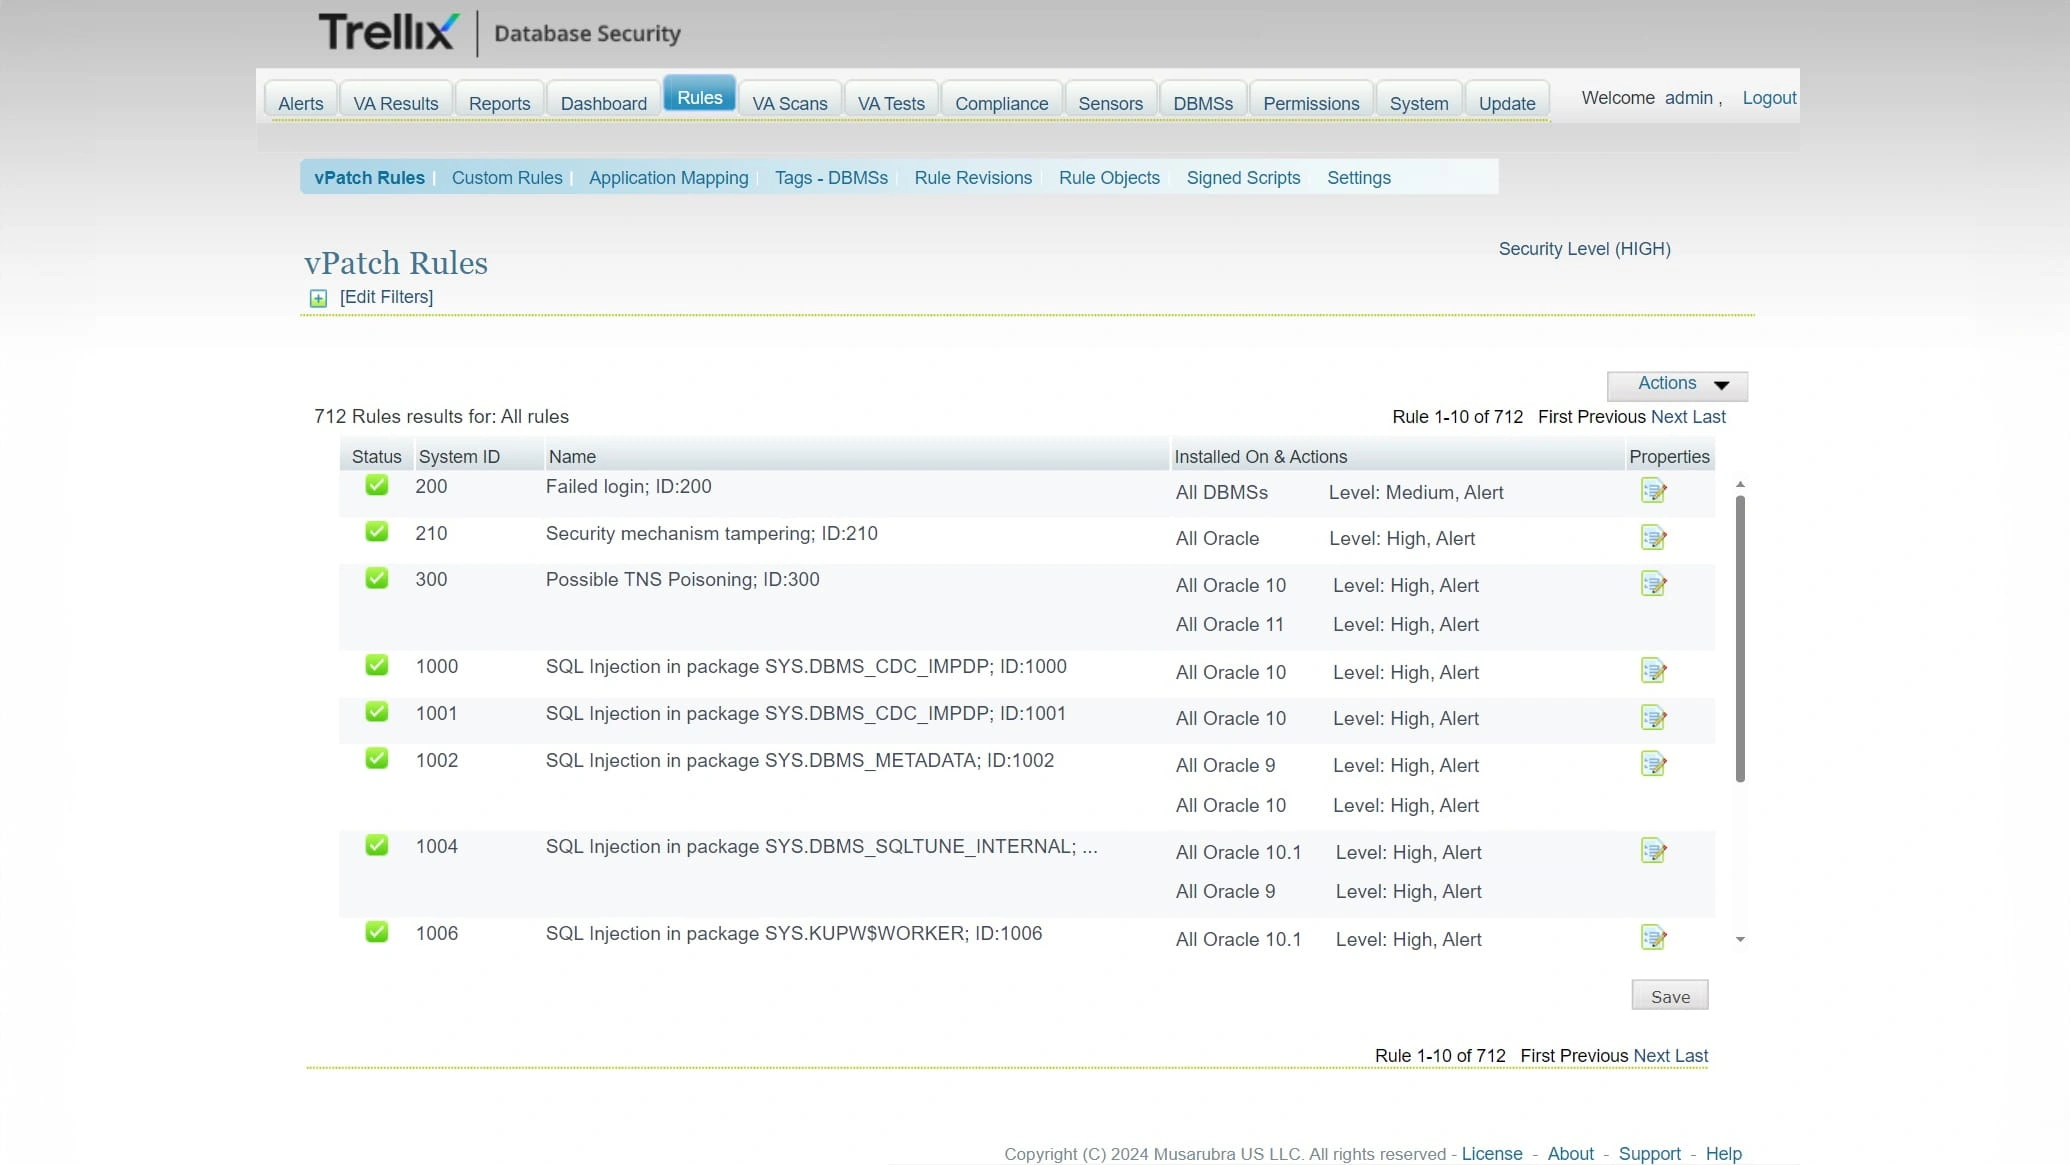This screenshot has height=1165, width=2070.
Task: Open Signed Scripts submenu
Action: (x=1243, y=177)
